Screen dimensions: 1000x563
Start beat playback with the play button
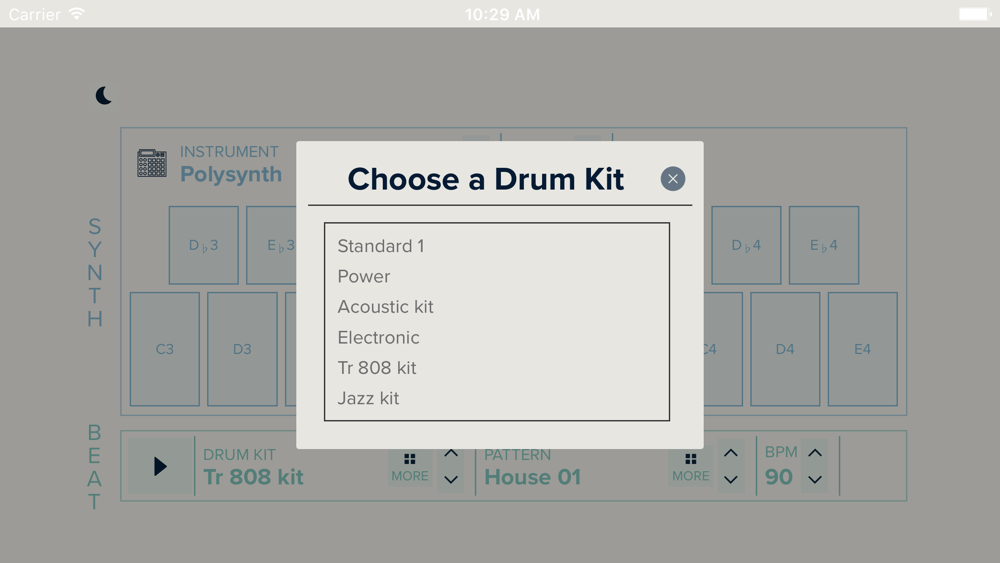[160, 466]
